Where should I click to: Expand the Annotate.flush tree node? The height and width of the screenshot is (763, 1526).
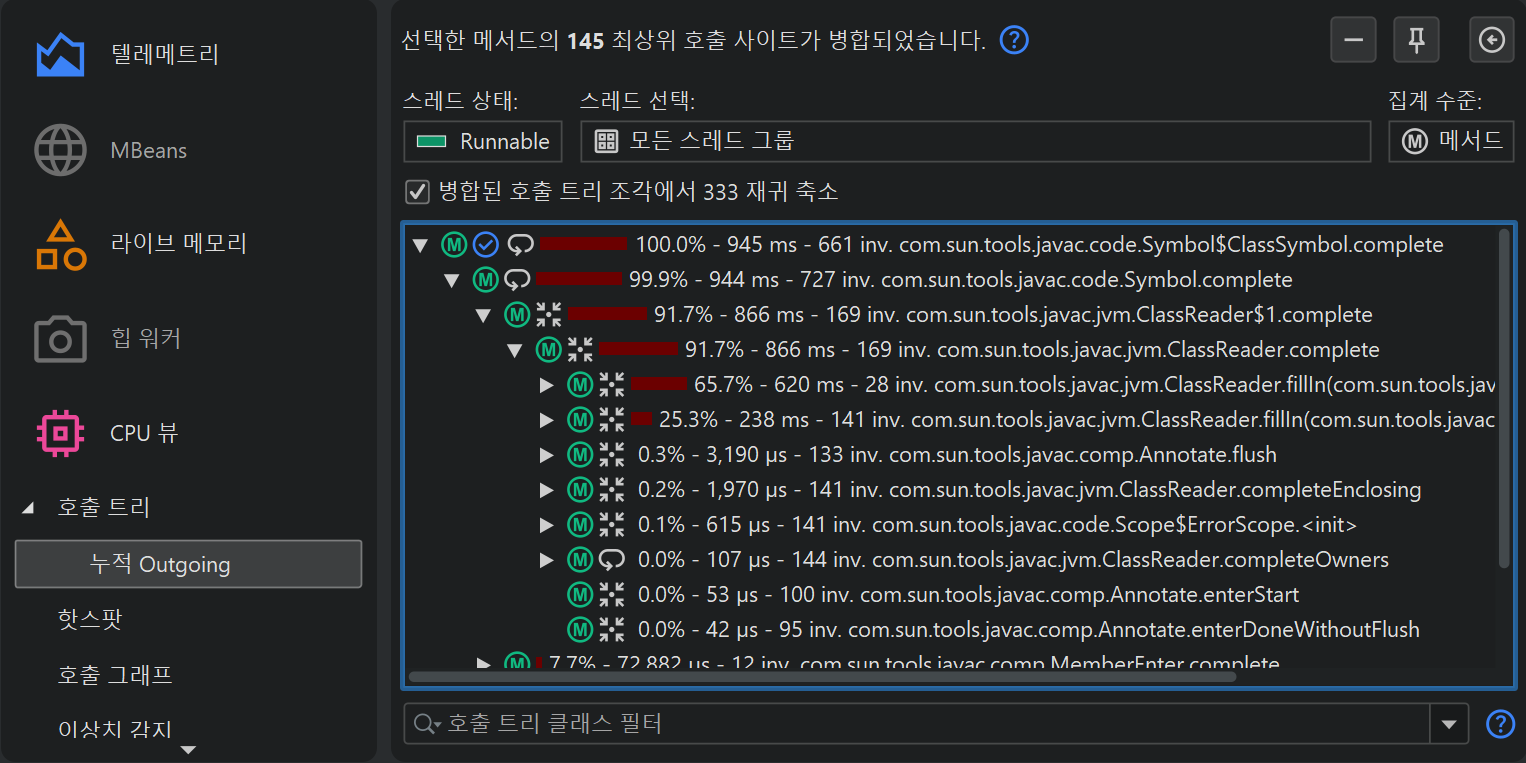[547, 456]
